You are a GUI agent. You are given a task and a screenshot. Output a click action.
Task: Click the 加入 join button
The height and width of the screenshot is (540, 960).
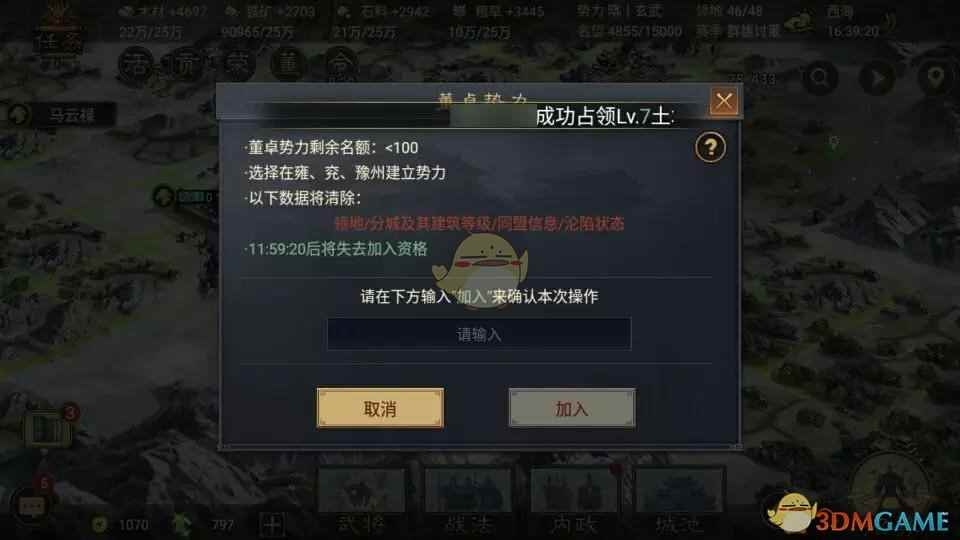(x=572, y=408)
